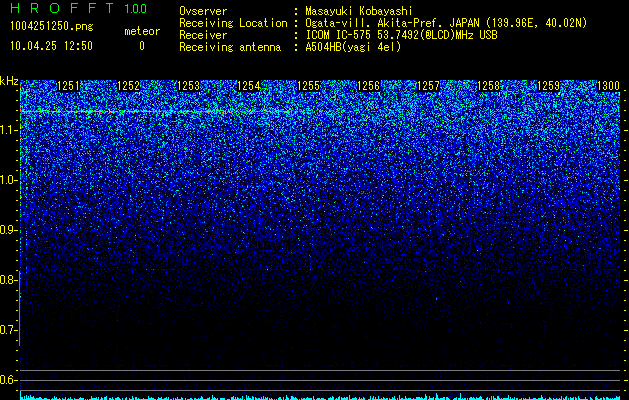Click the kHz axis unit label

tap(9, 81)
